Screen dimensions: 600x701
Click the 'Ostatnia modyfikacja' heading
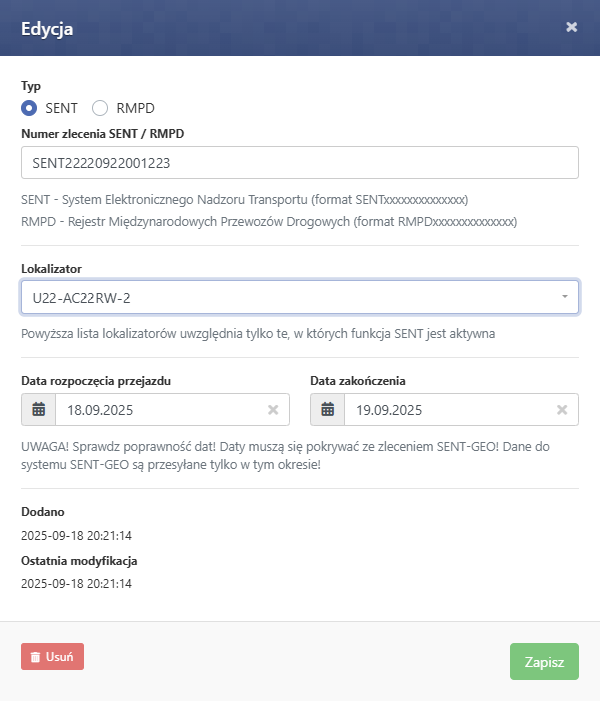click(79, 561)
